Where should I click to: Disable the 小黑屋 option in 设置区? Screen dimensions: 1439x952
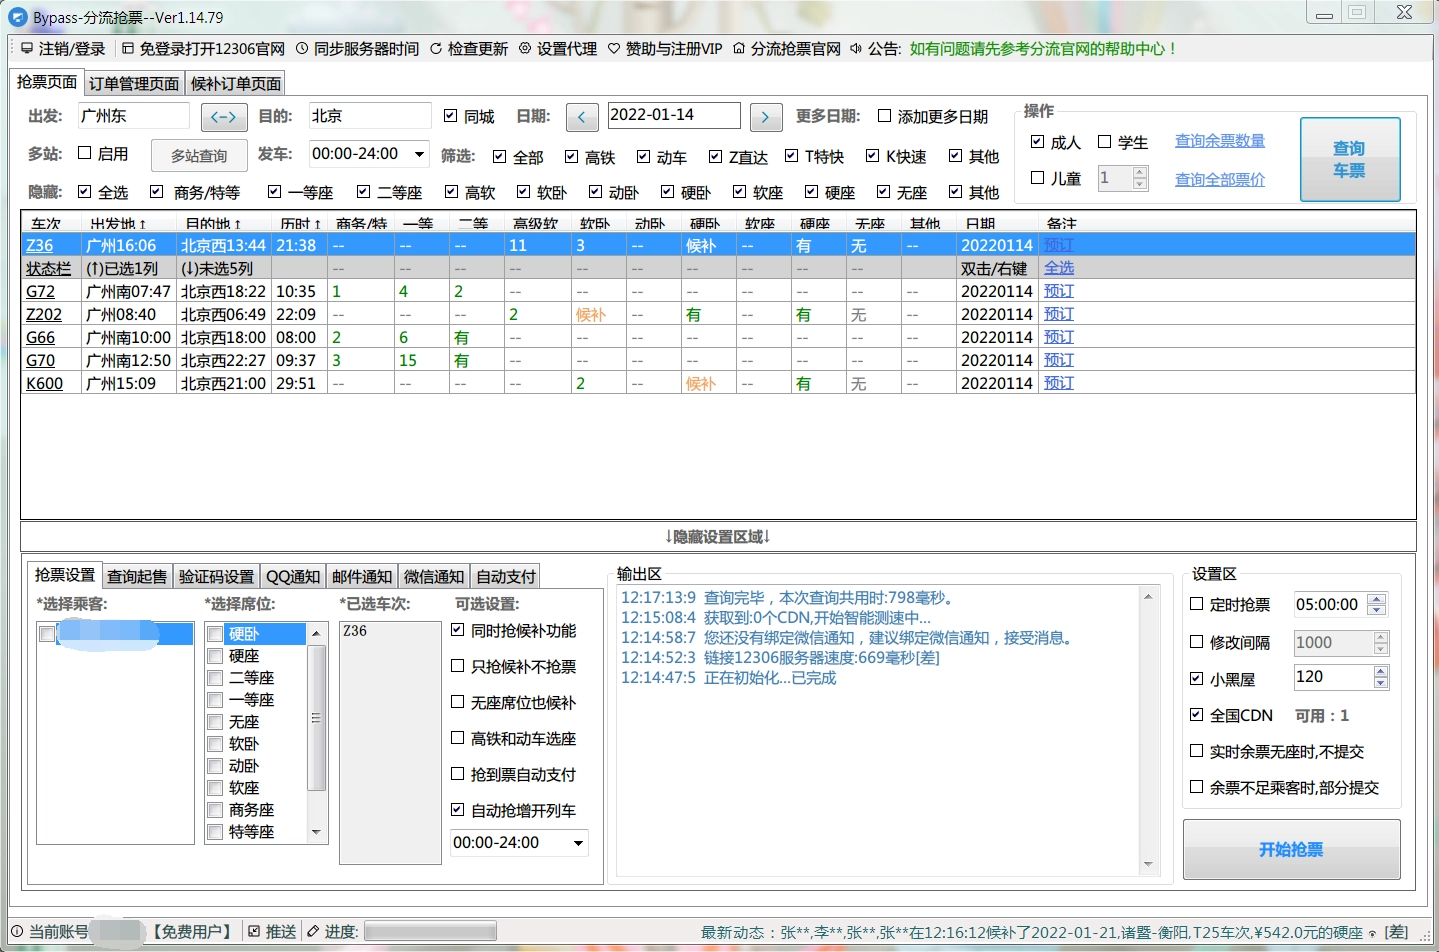pyautogui.click(x=1196, y=678)
